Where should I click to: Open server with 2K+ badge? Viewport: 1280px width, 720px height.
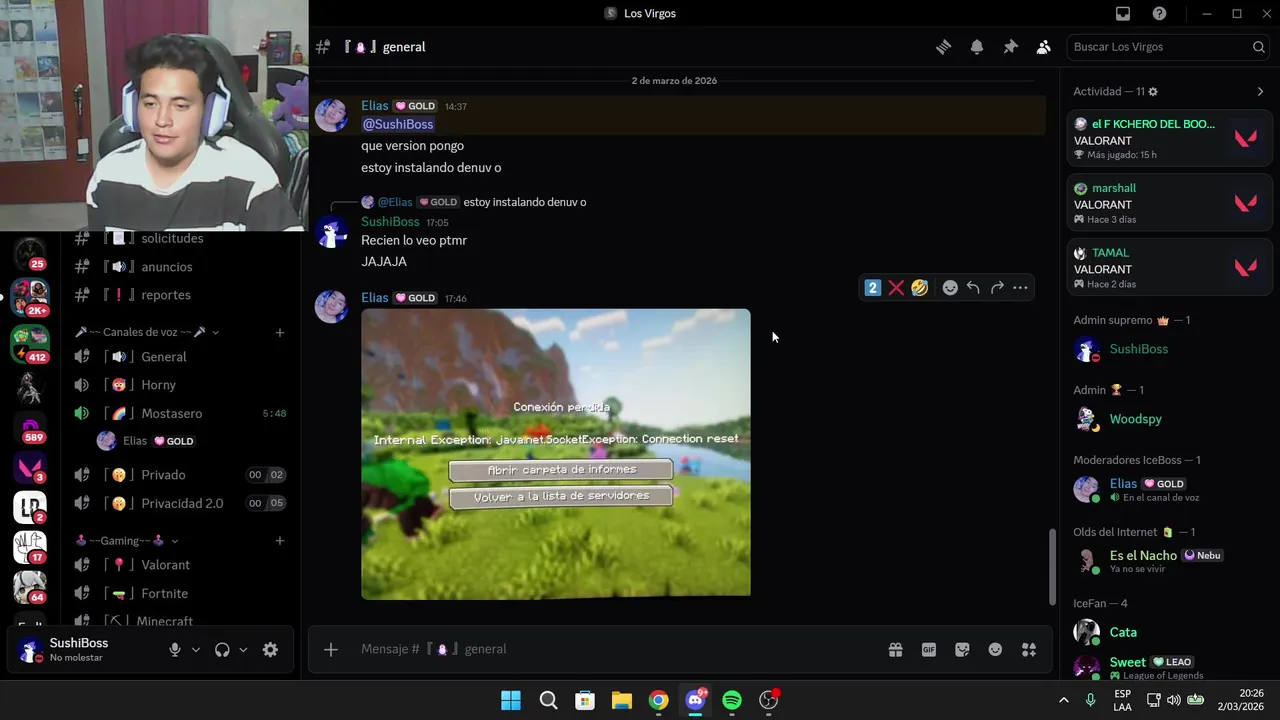click(x=30, y=297)
